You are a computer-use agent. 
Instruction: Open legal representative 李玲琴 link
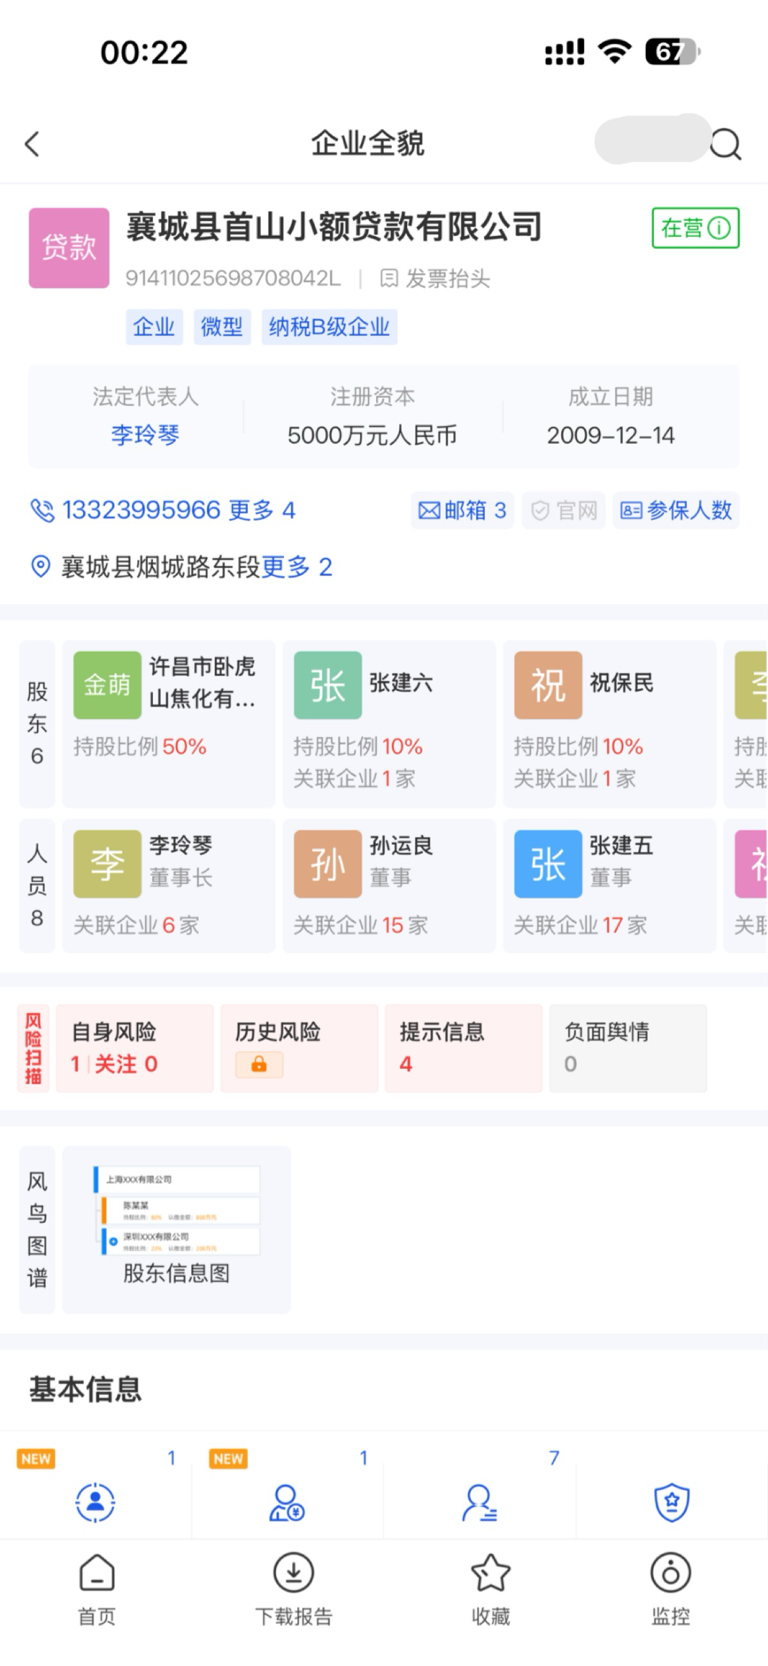tap(145, 435)
